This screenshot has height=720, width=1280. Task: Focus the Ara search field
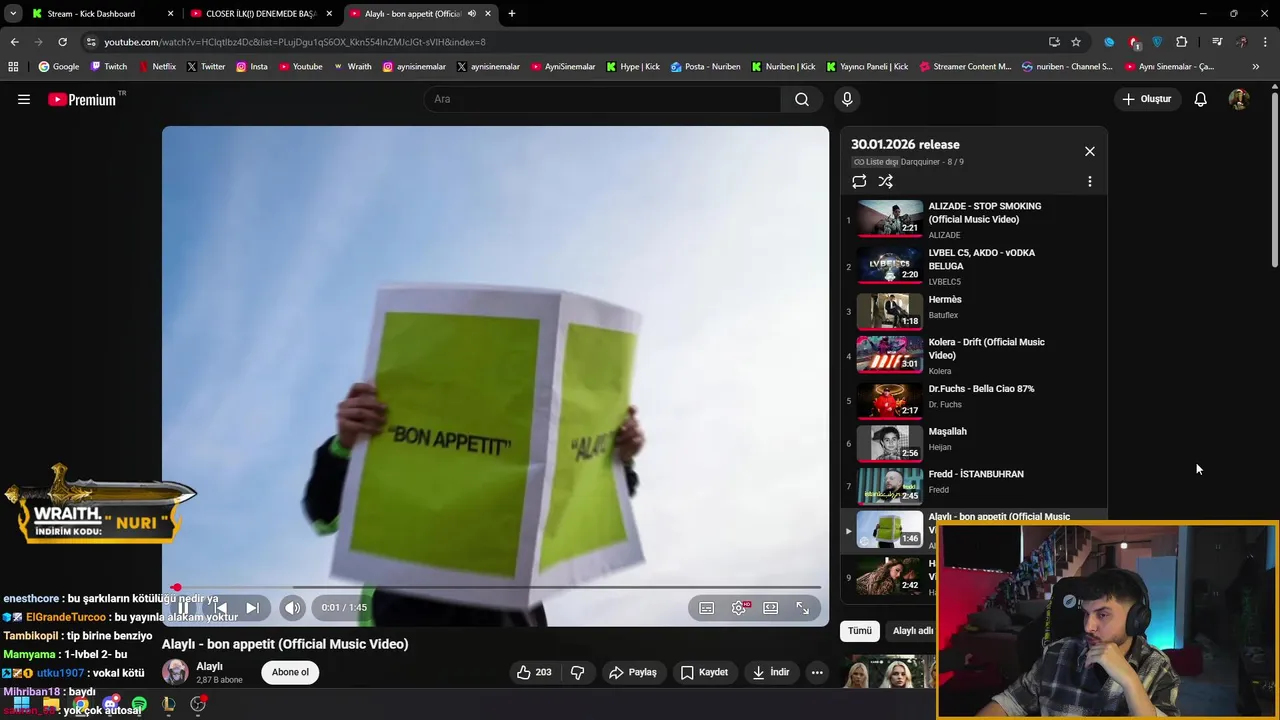click(x=603, y=99)
